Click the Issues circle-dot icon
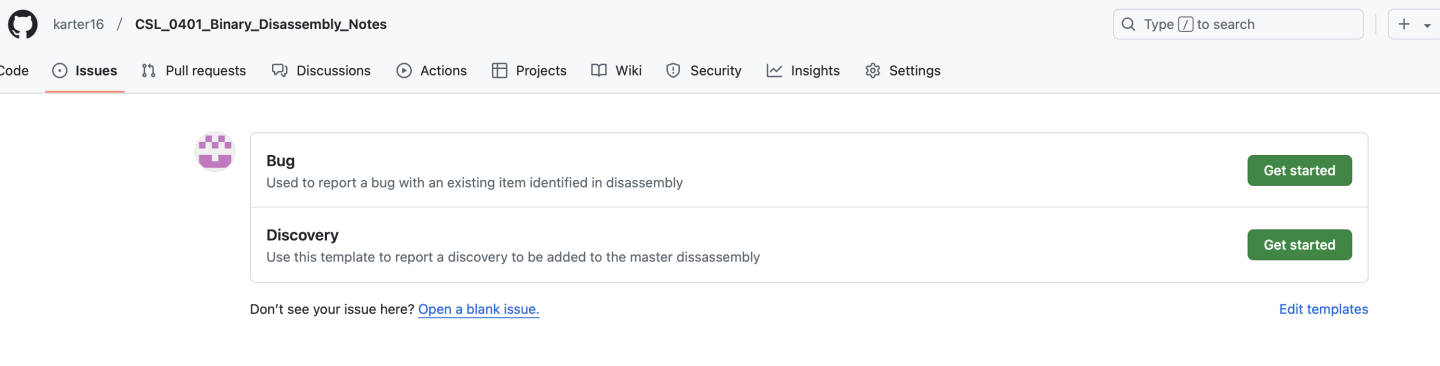1440x366 pixels. click(x=60, y=70)
